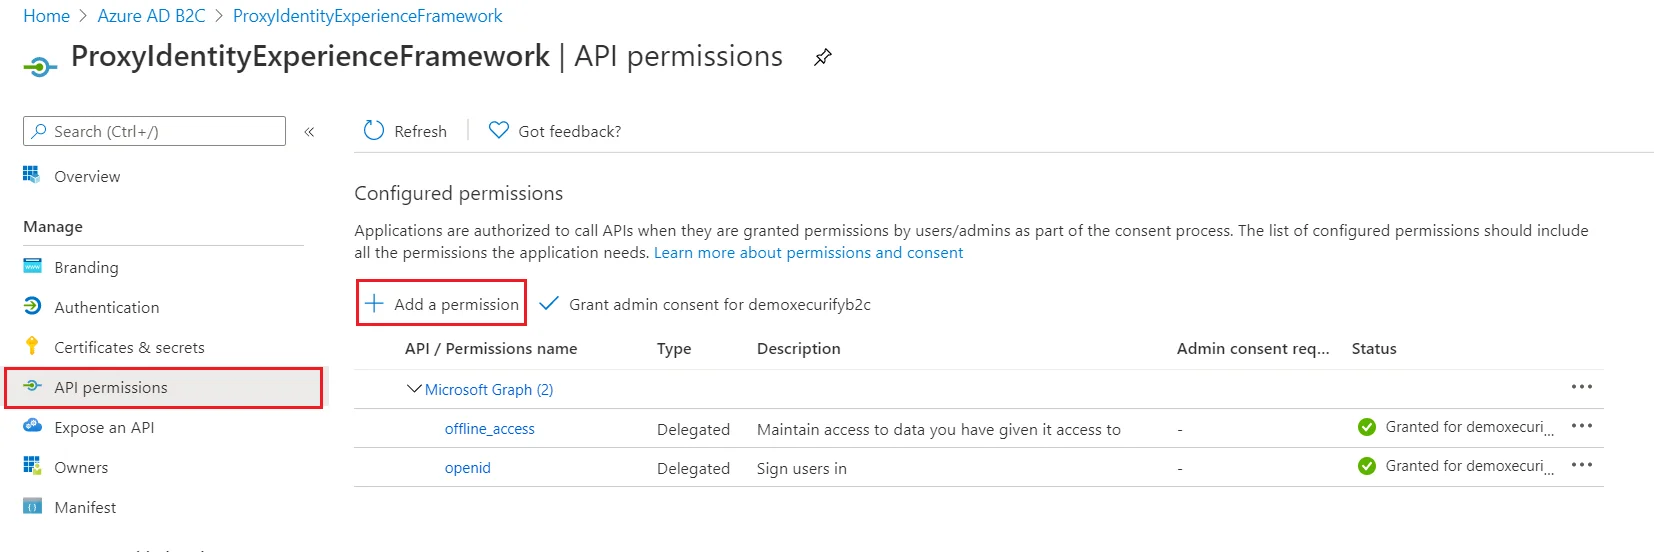Open Branding settings
Screen dimensions: 1654x552
tap(86, 267)
